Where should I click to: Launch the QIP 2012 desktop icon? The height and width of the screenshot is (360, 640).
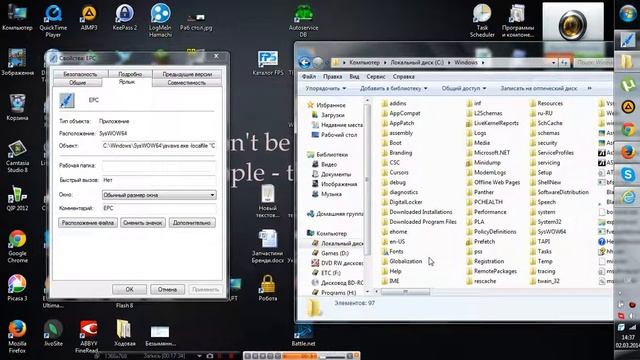click(x=17, y=198)
